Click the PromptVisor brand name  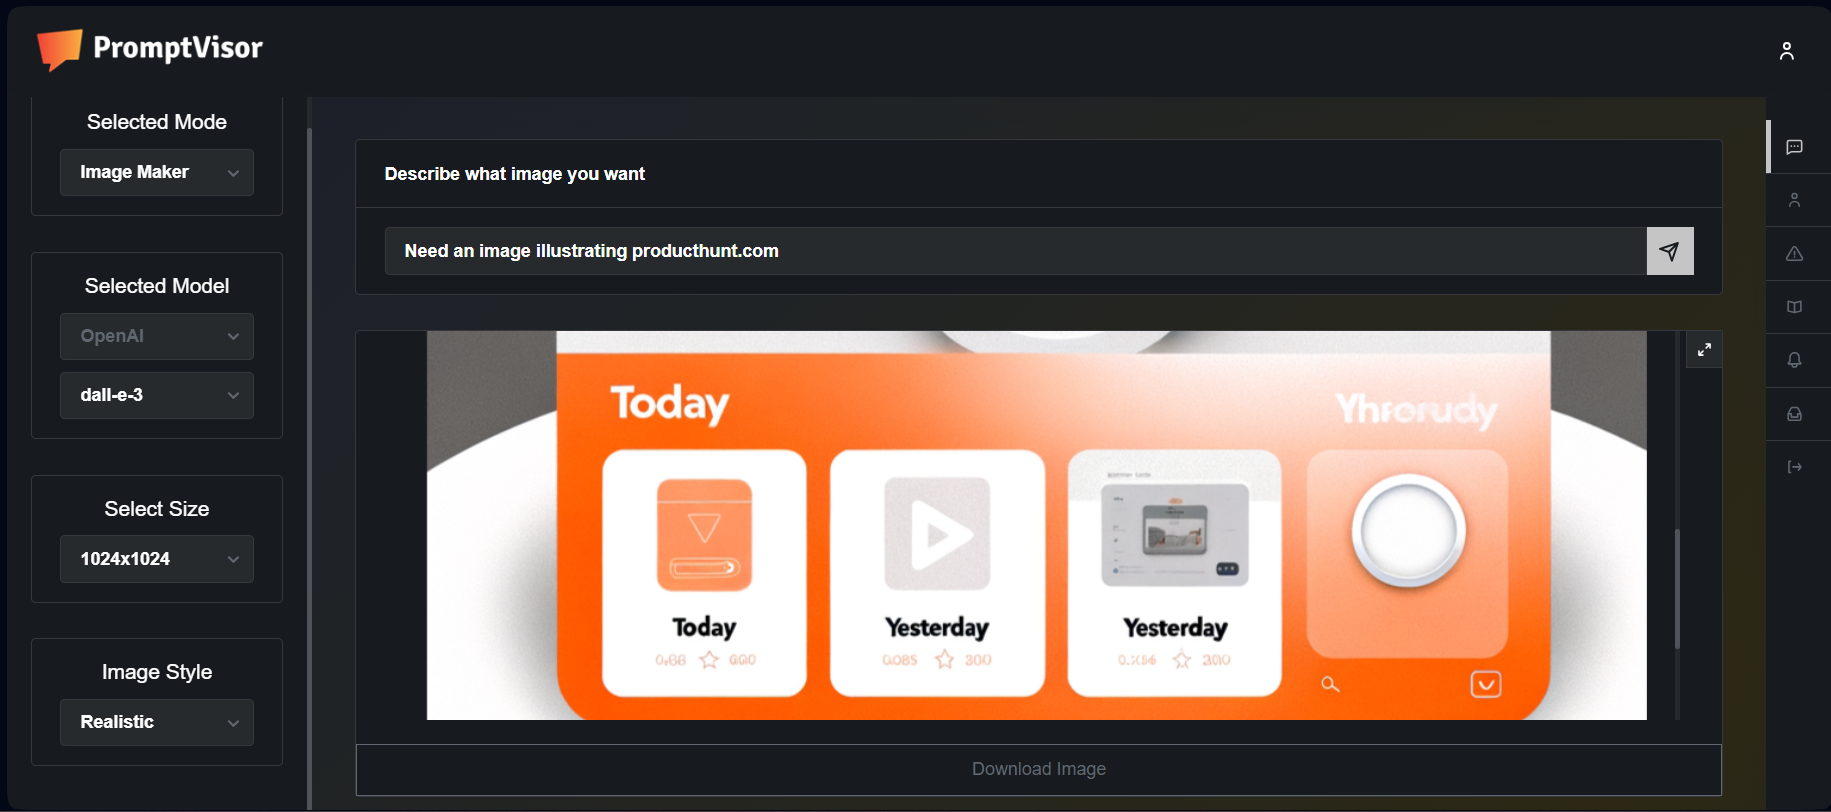point(178,48)
